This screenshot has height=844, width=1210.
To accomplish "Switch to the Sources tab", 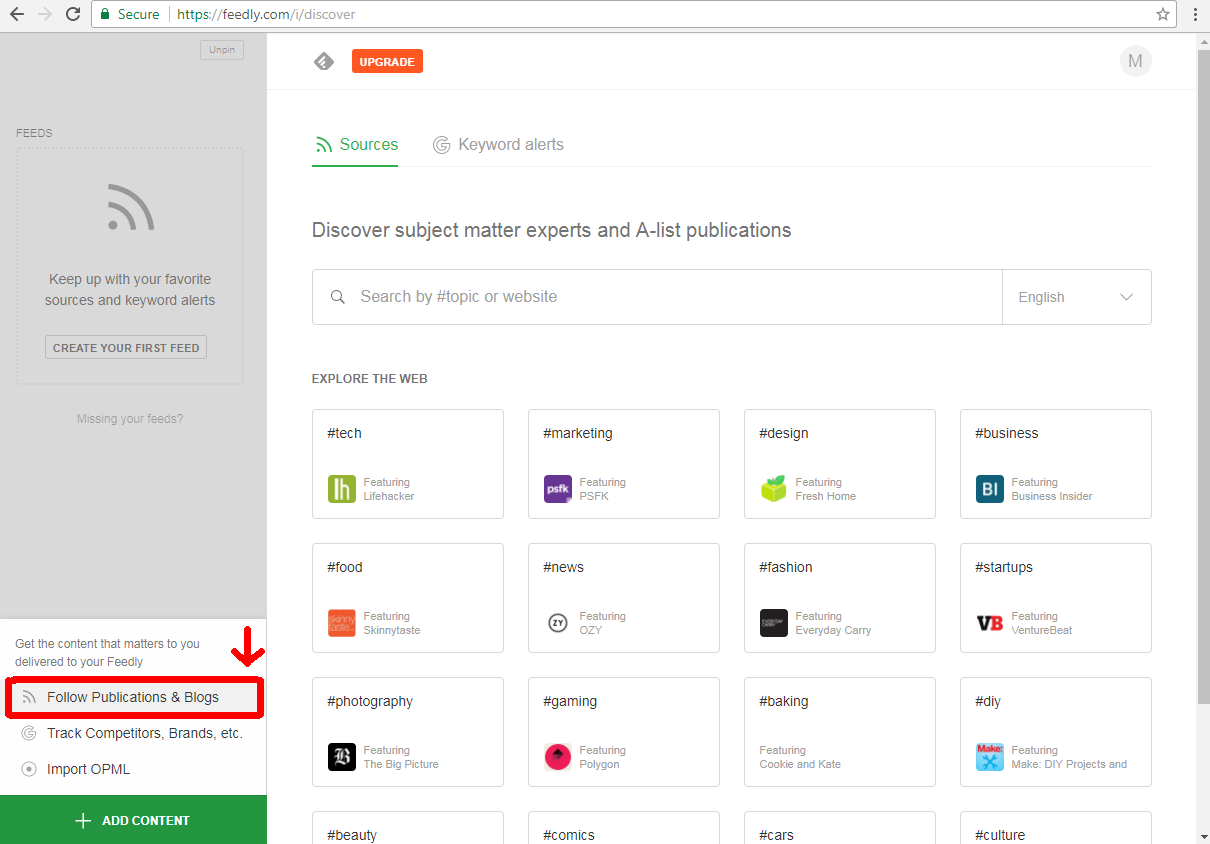I will (x=355, y=145).
